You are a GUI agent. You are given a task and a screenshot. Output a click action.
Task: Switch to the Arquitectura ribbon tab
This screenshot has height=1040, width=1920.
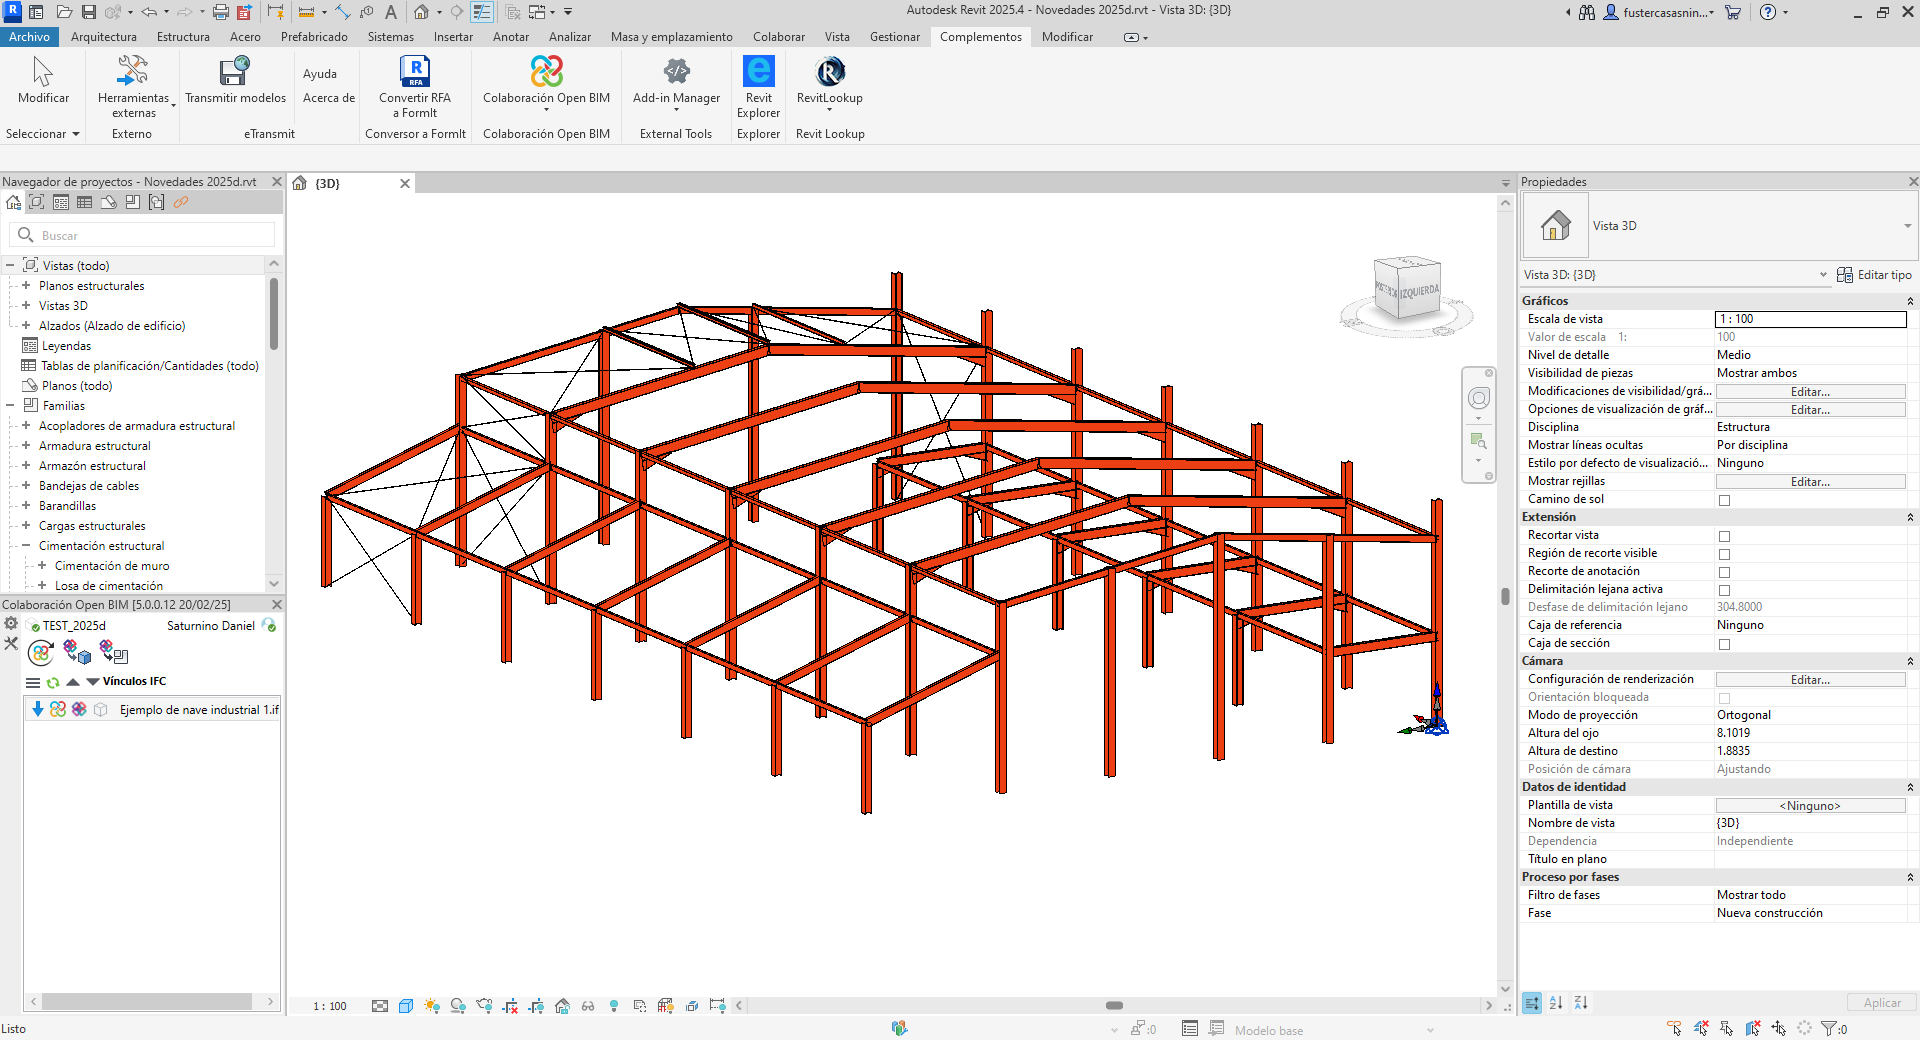(104, 37)
